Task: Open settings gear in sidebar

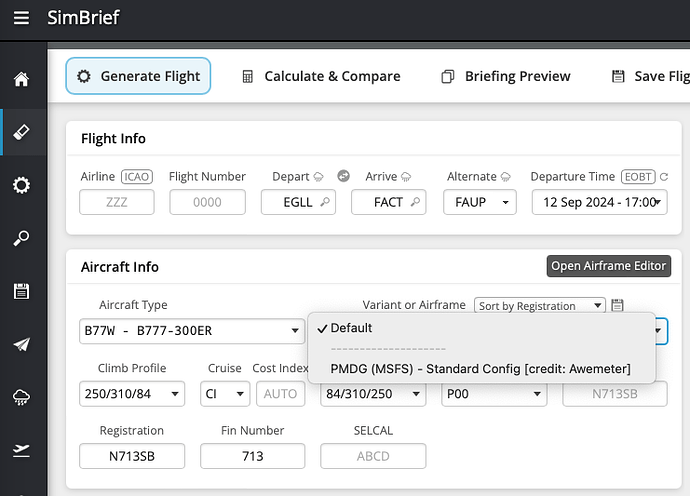Action: [21, 185]
